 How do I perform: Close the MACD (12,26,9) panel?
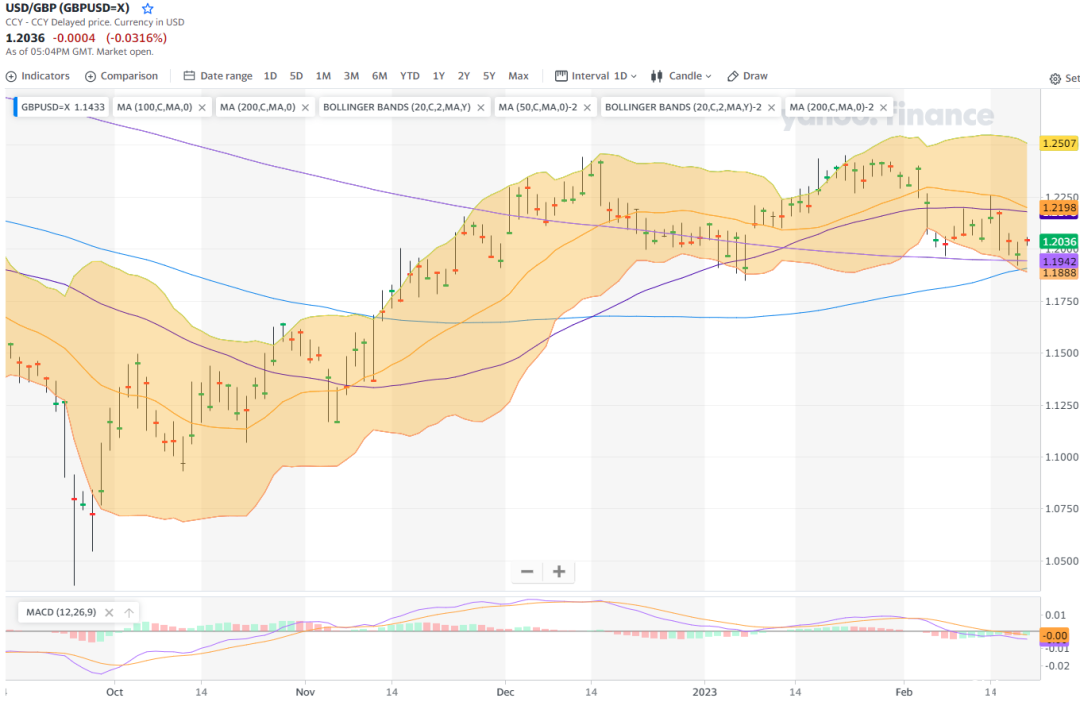(109, 612)
